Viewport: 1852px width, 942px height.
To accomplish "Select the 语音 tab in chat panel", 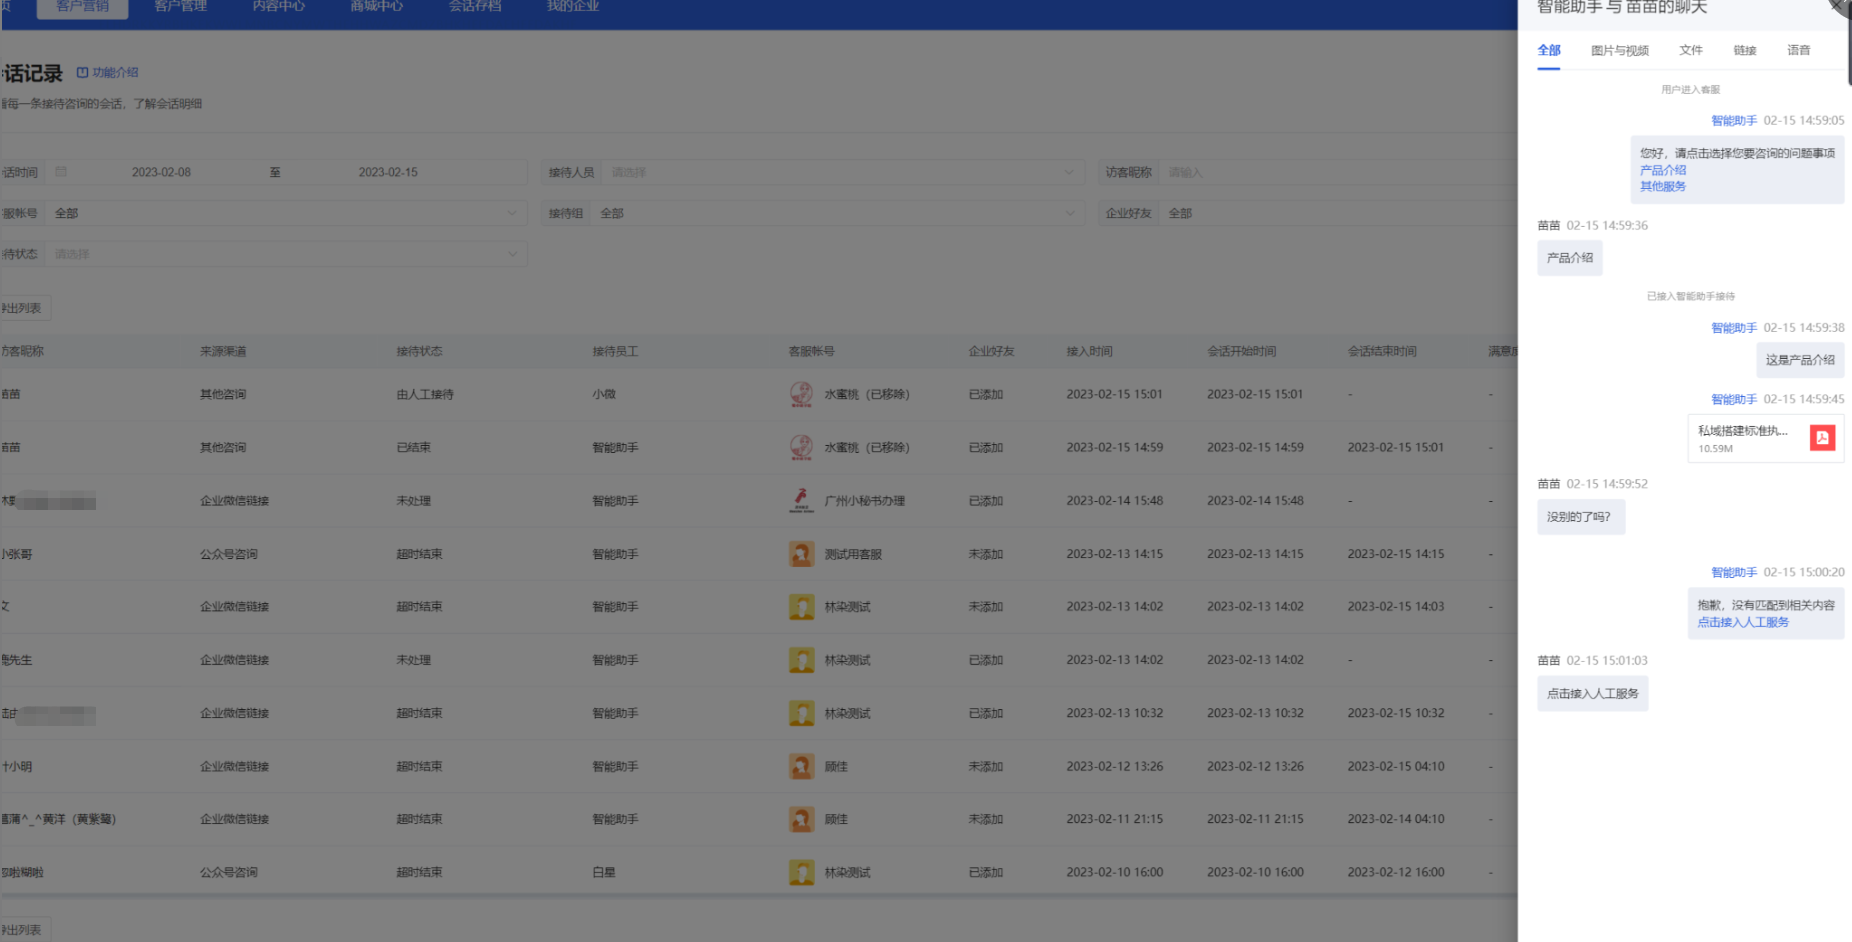I will click(x=1799, y=50).
